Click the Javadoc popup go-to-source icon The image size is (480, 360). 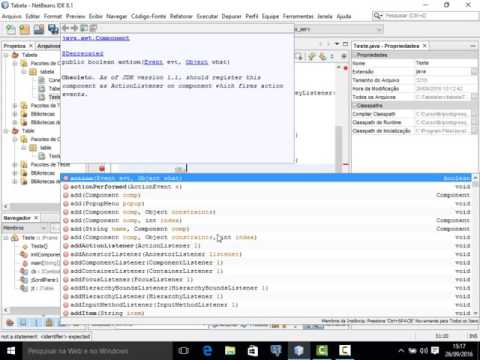[93, 28]
